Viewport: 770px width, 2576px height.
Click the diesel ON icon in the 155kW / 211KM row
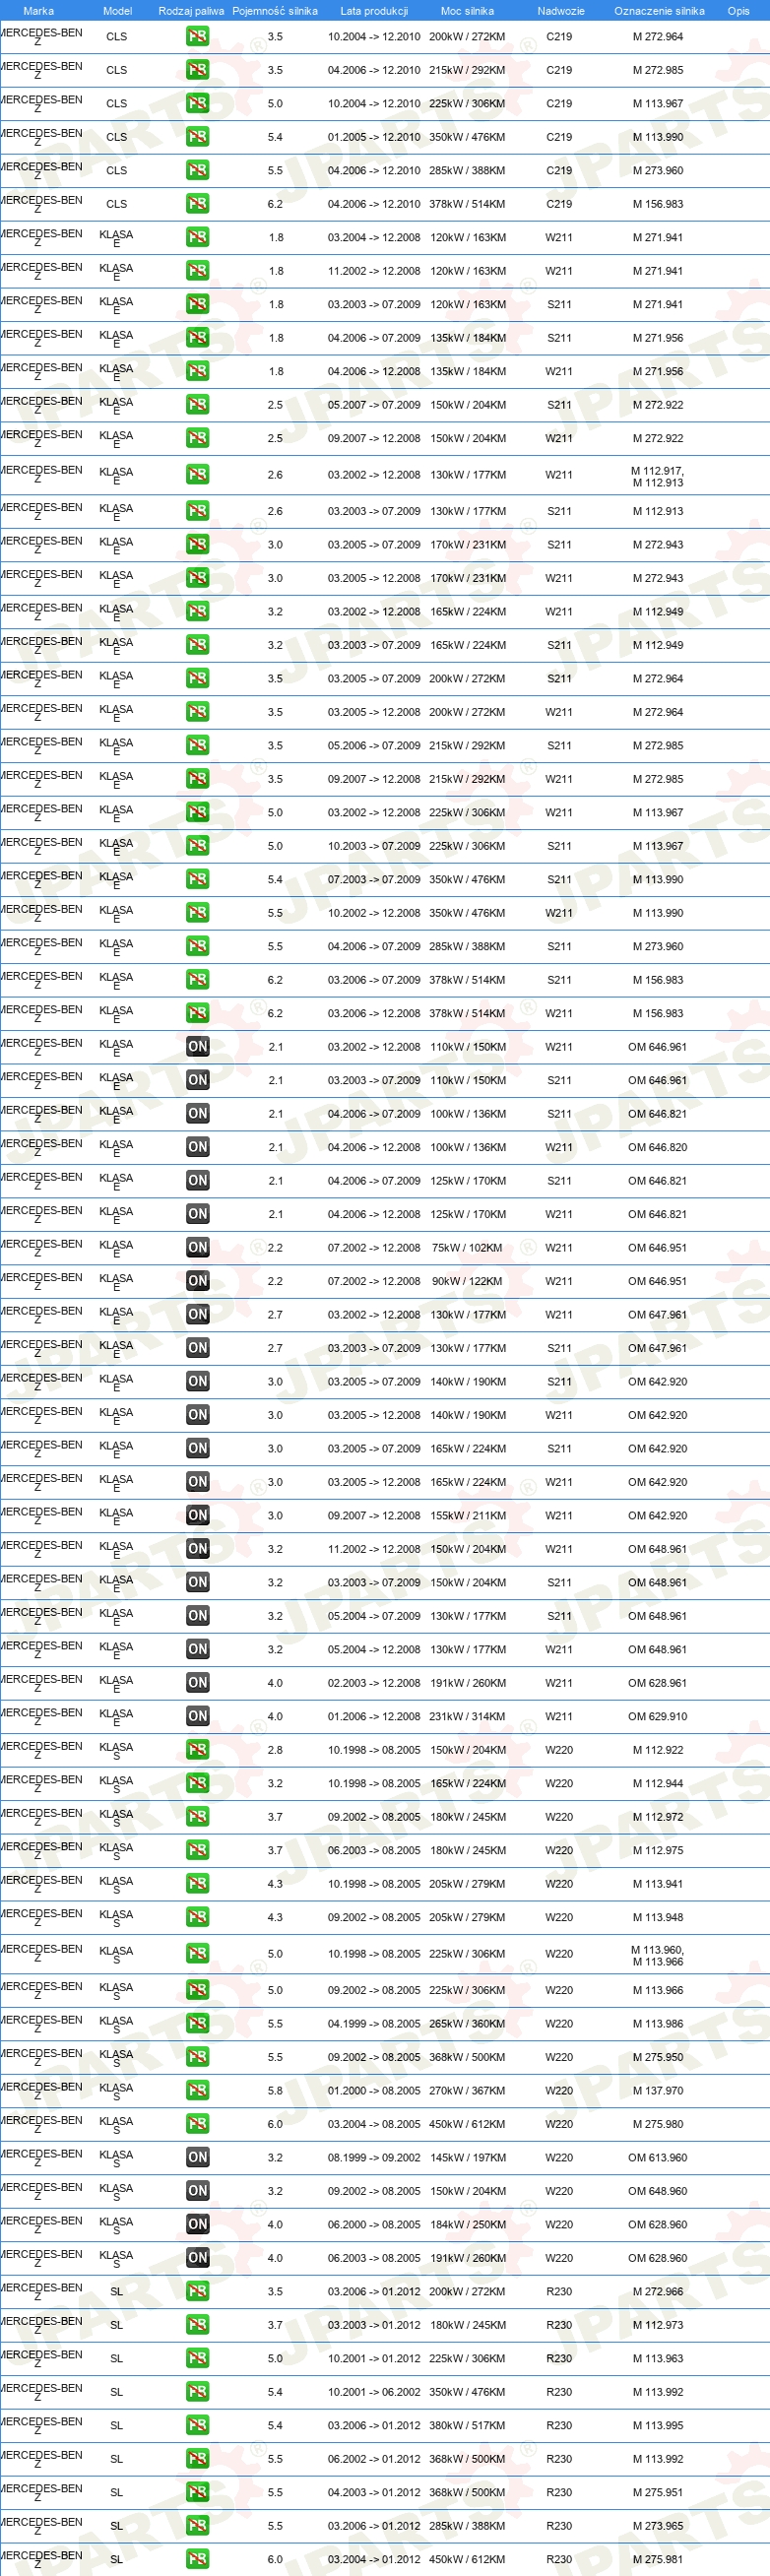(198, 1516)
